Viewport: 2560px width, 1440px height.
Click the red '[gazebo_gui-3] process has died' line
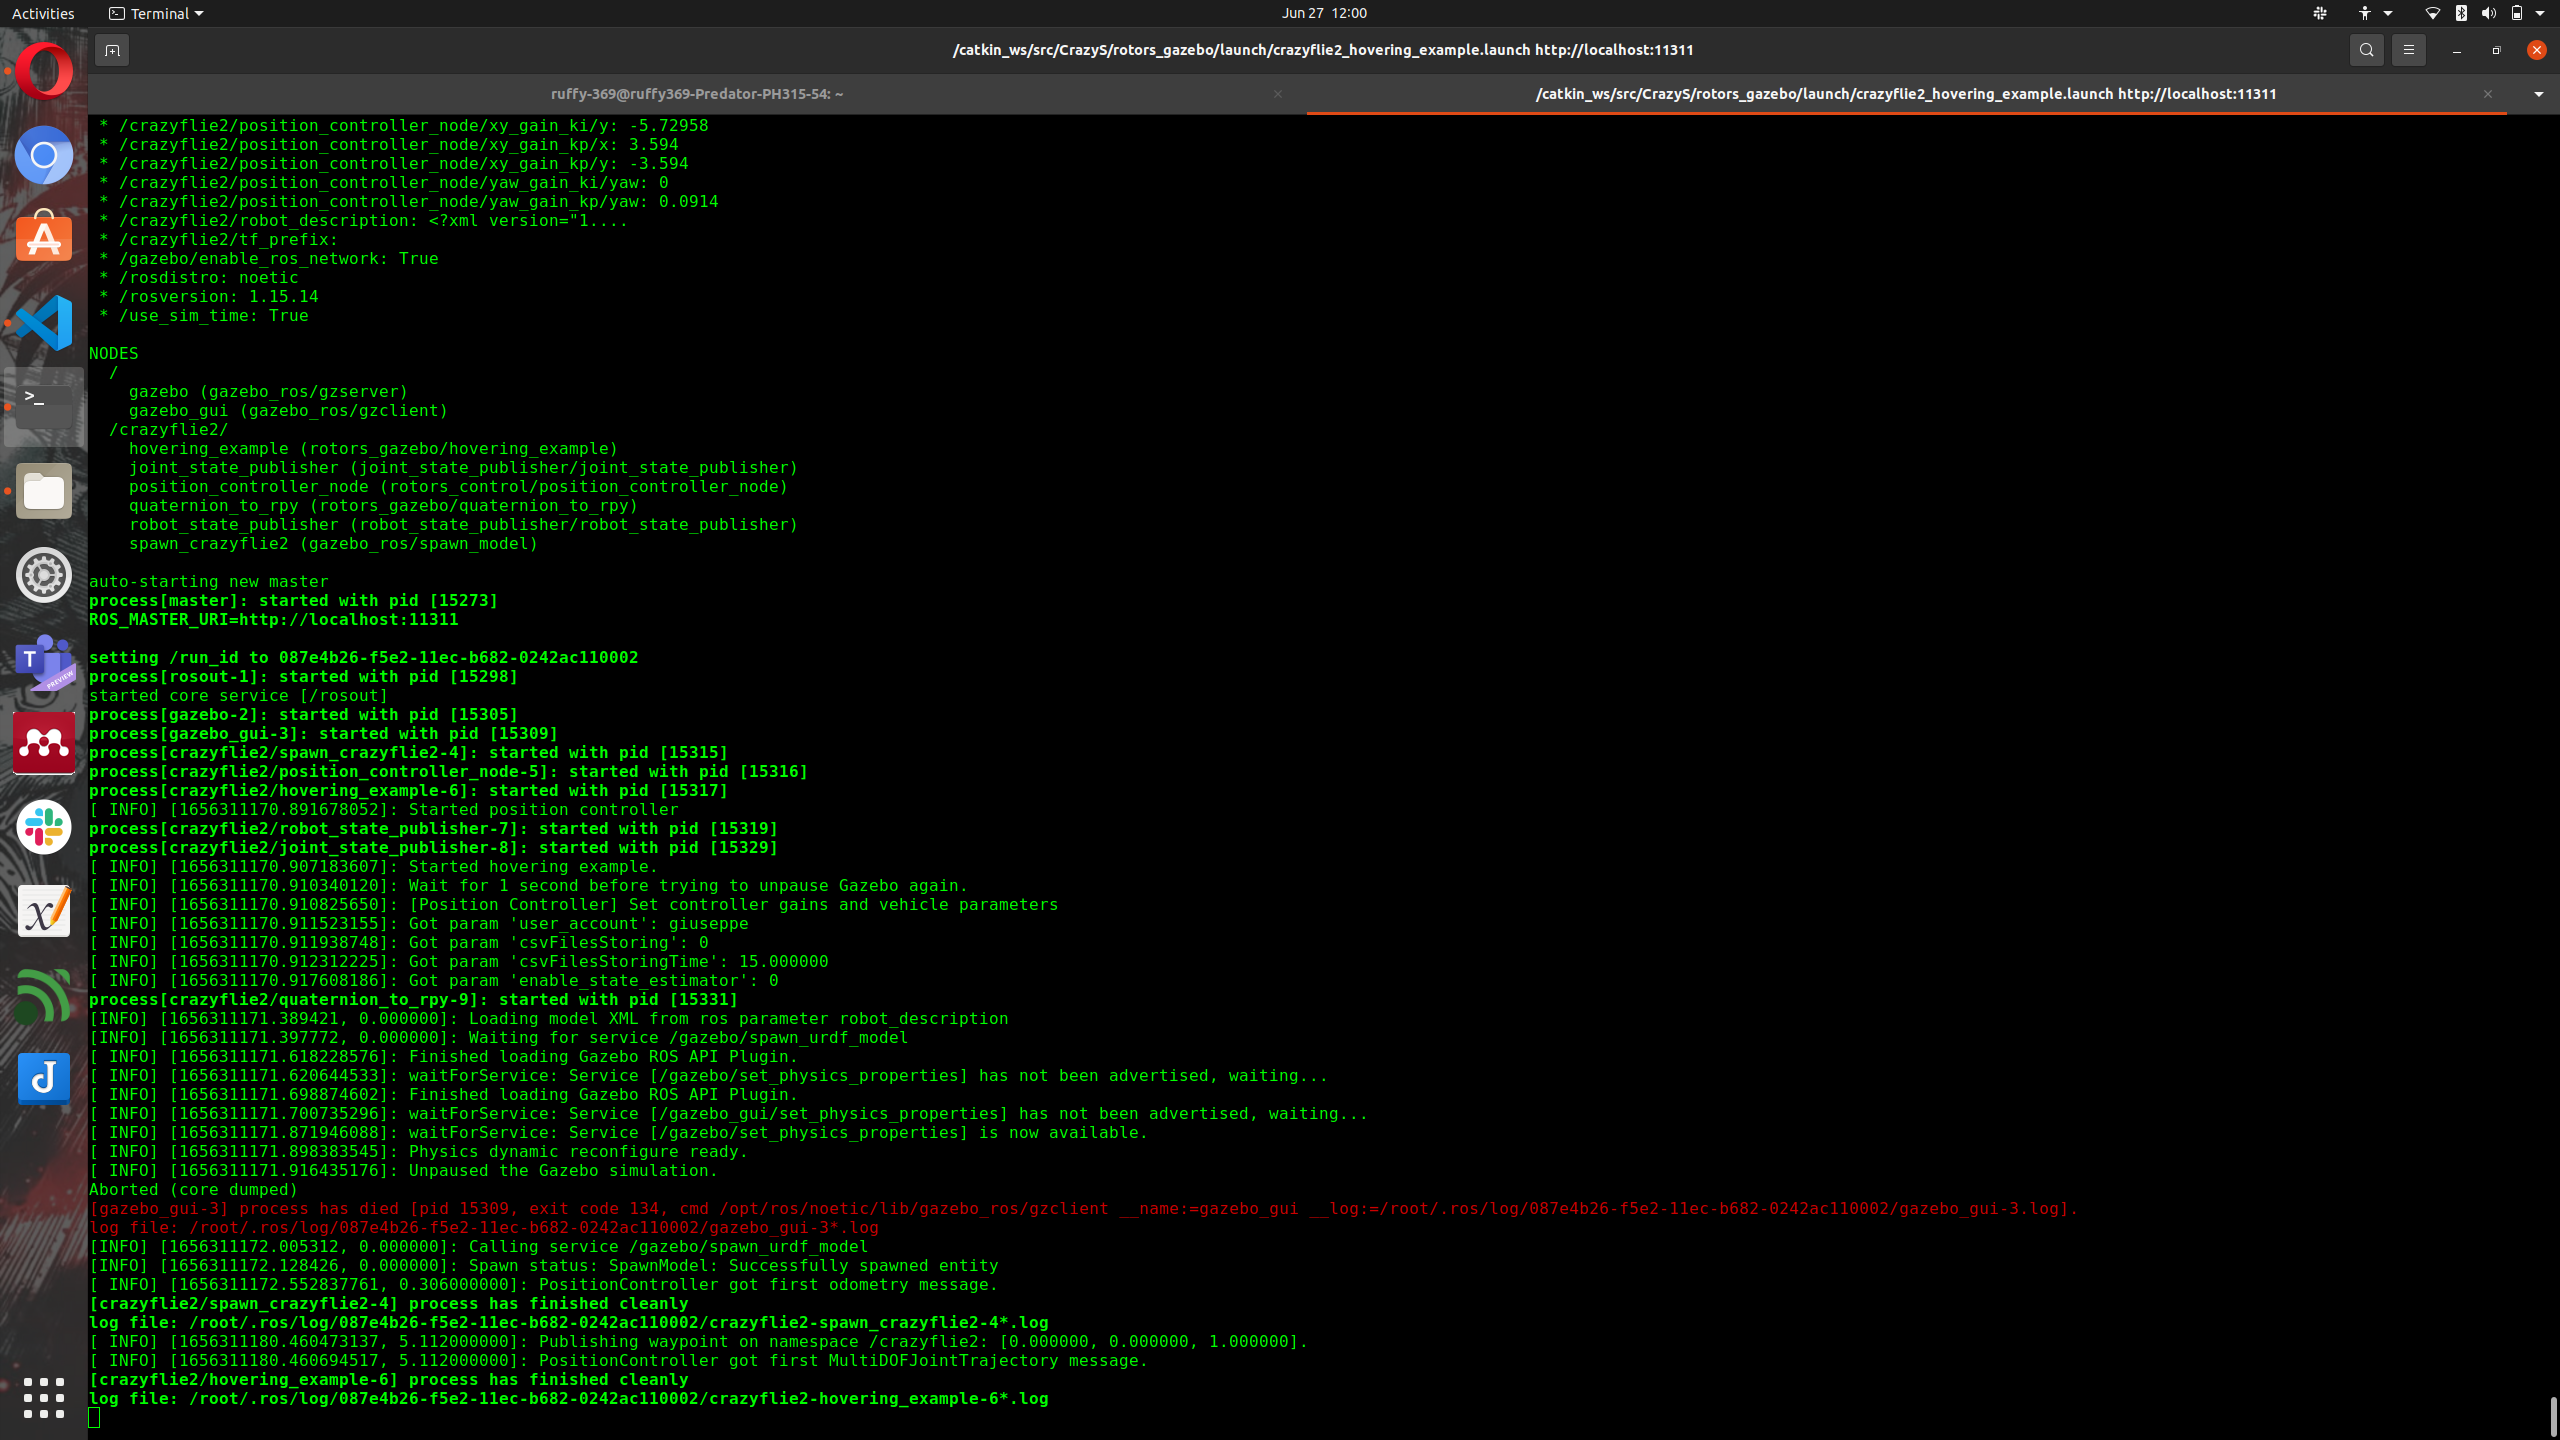click(x=1083, y=1208)
